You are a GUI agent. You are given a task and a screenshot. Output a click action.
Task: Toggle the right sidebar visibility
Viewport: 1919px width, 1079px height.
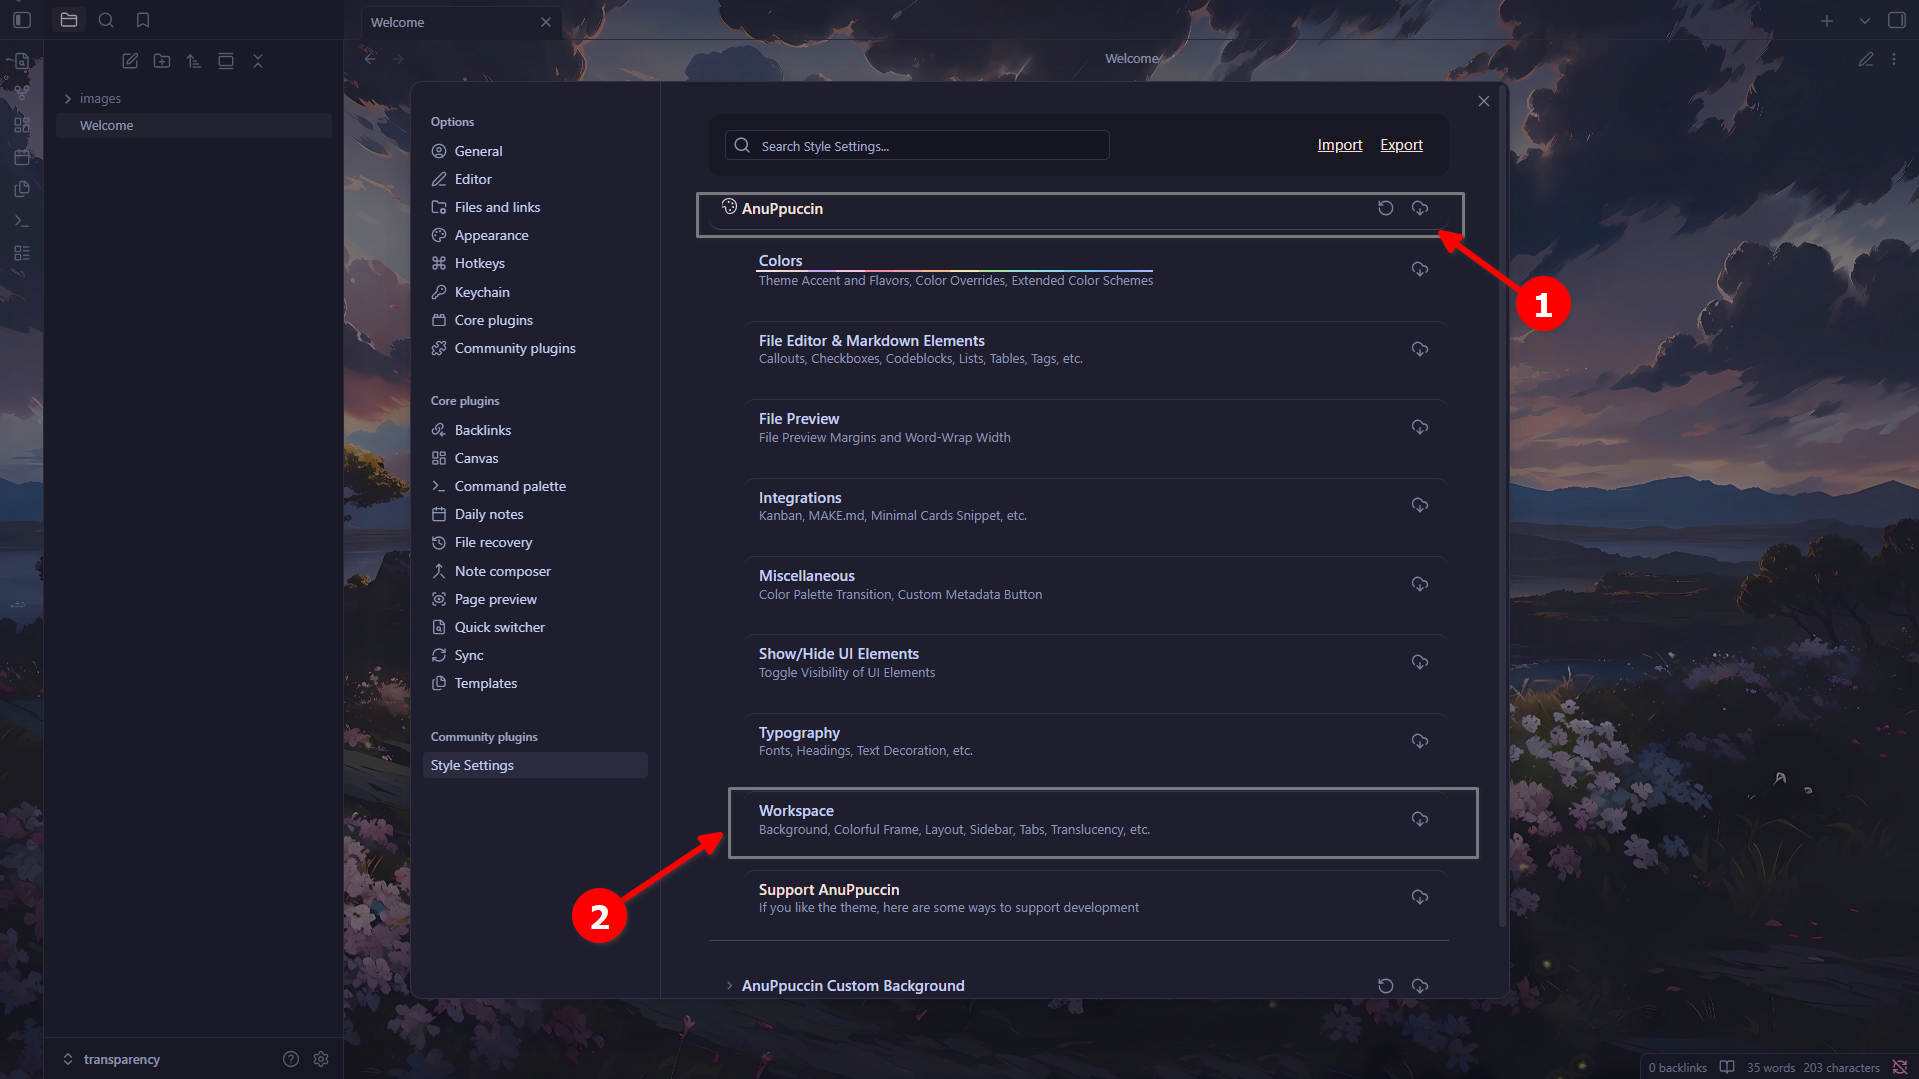(x=1896, y=20)
